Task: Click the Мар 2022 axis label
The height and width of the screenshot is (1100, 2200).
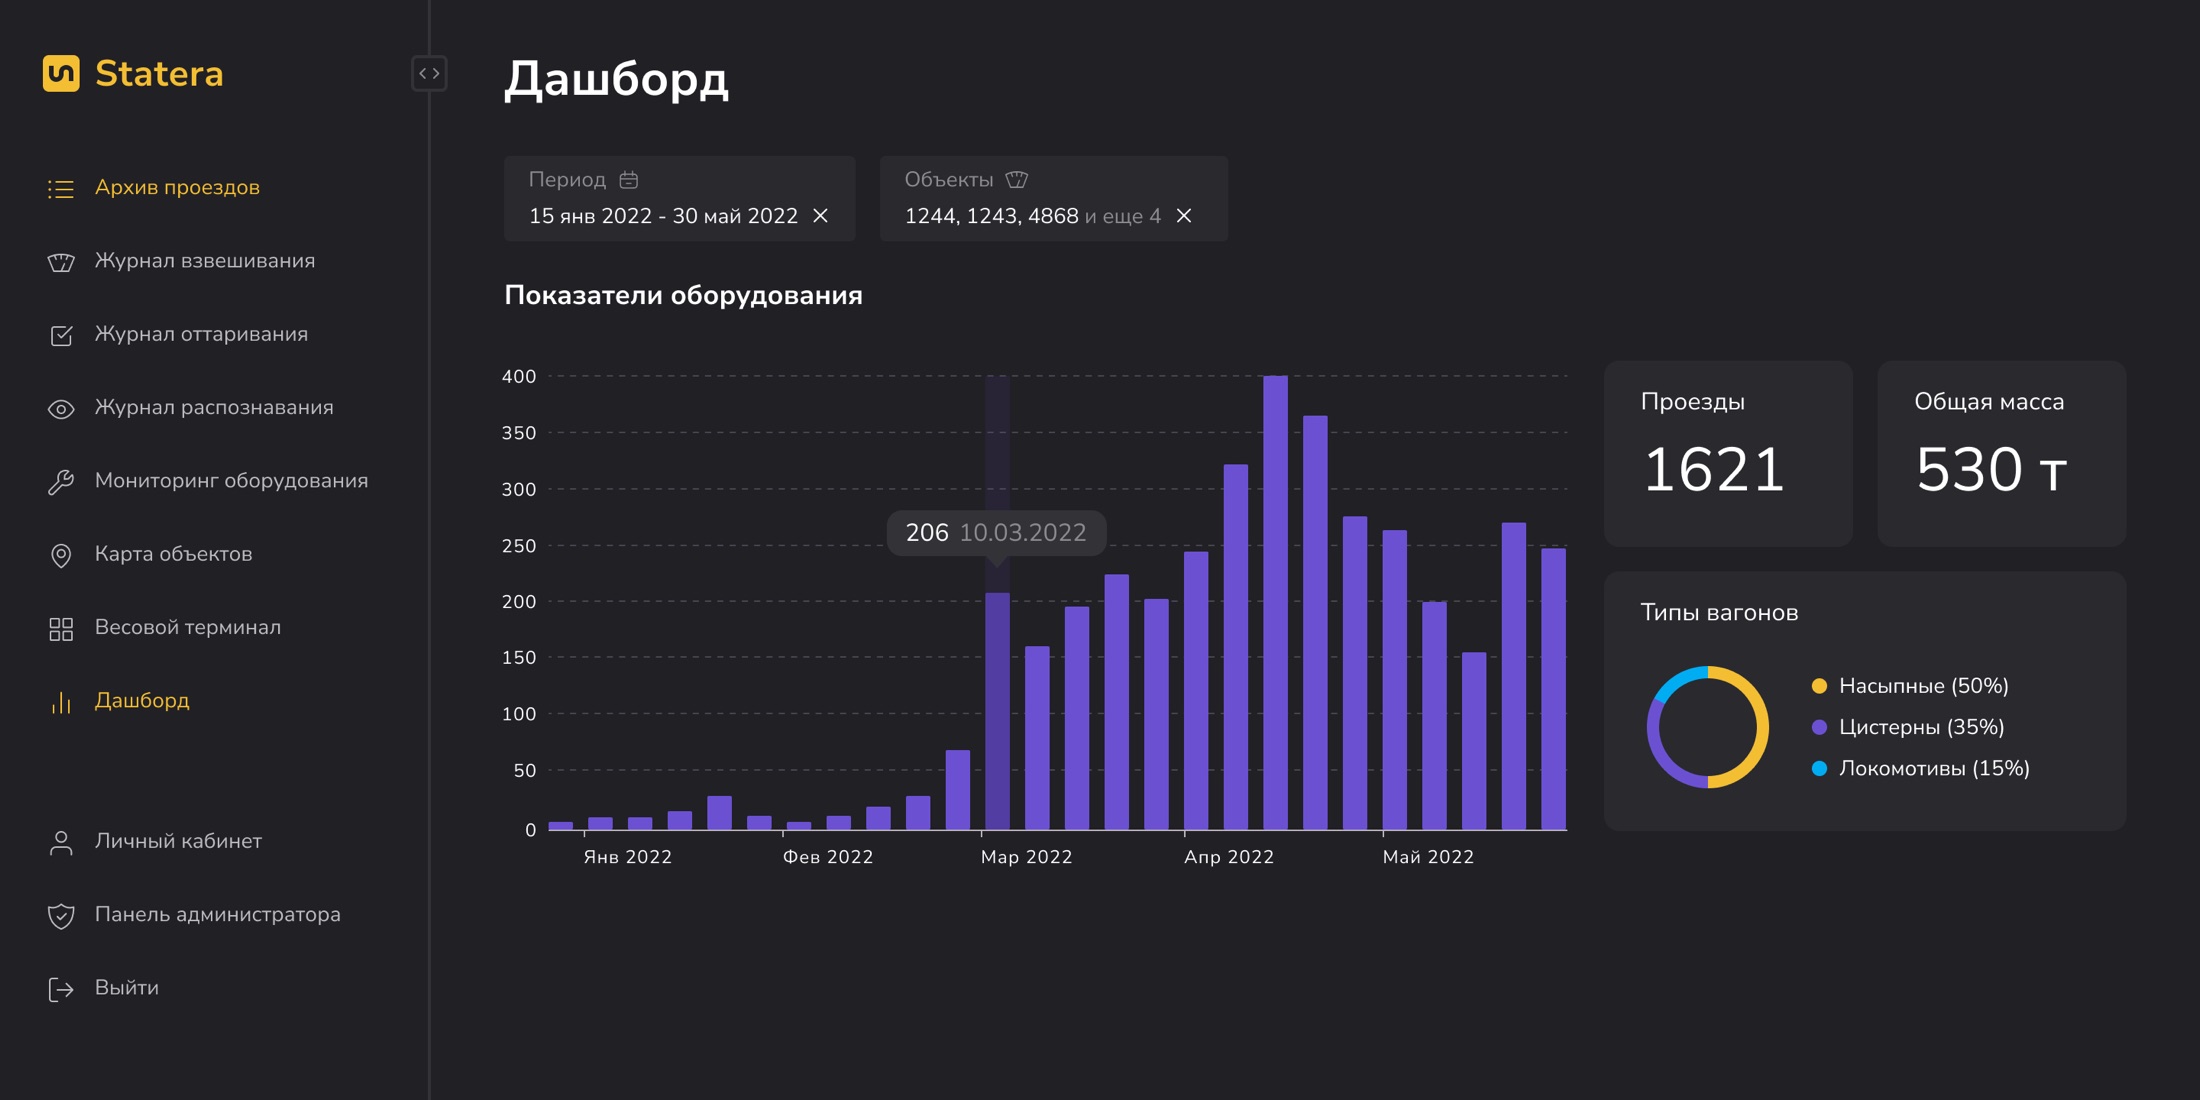Action: pyautogui.click(x=1026, y=857)
